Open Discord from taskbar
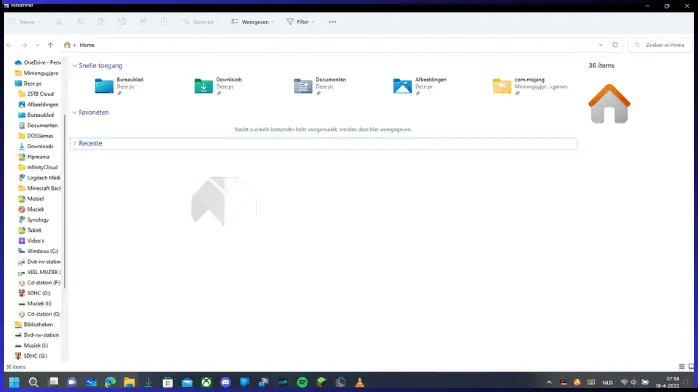The width and height of the screenshot is (698, 392). click(x=226, y=382)
